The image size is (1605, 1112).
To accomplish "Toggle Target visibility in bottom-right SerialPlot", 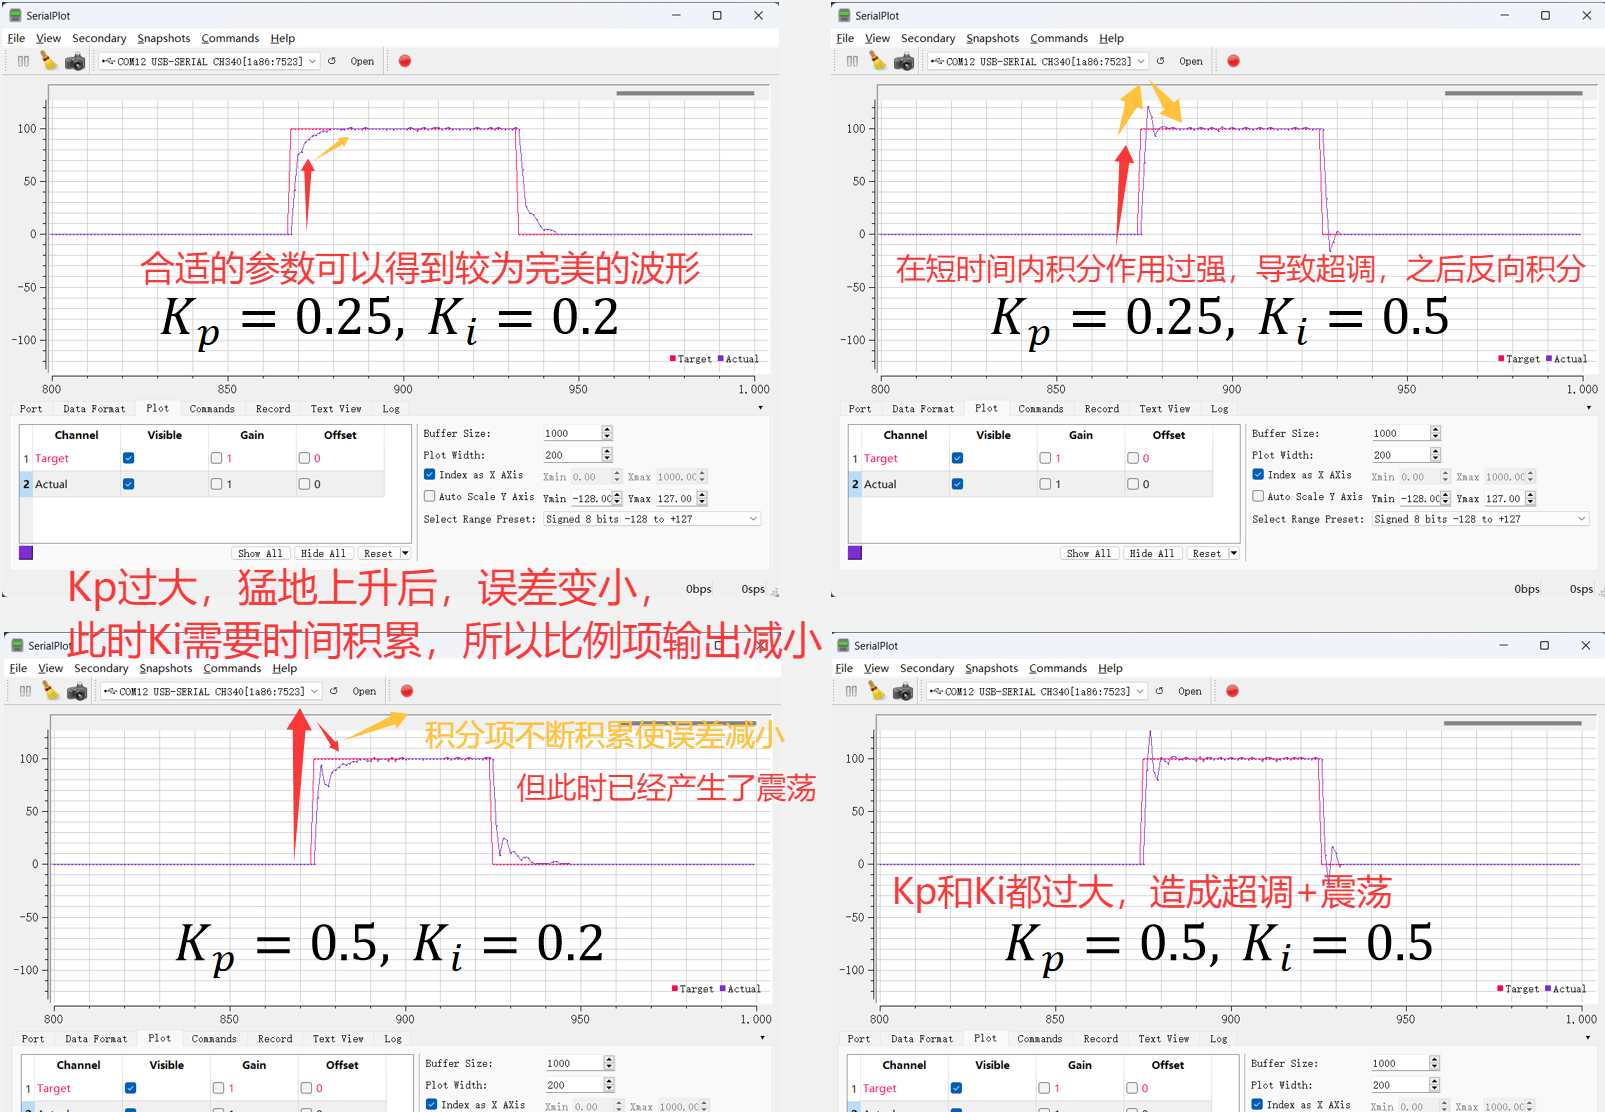I will coord(957,1088).
